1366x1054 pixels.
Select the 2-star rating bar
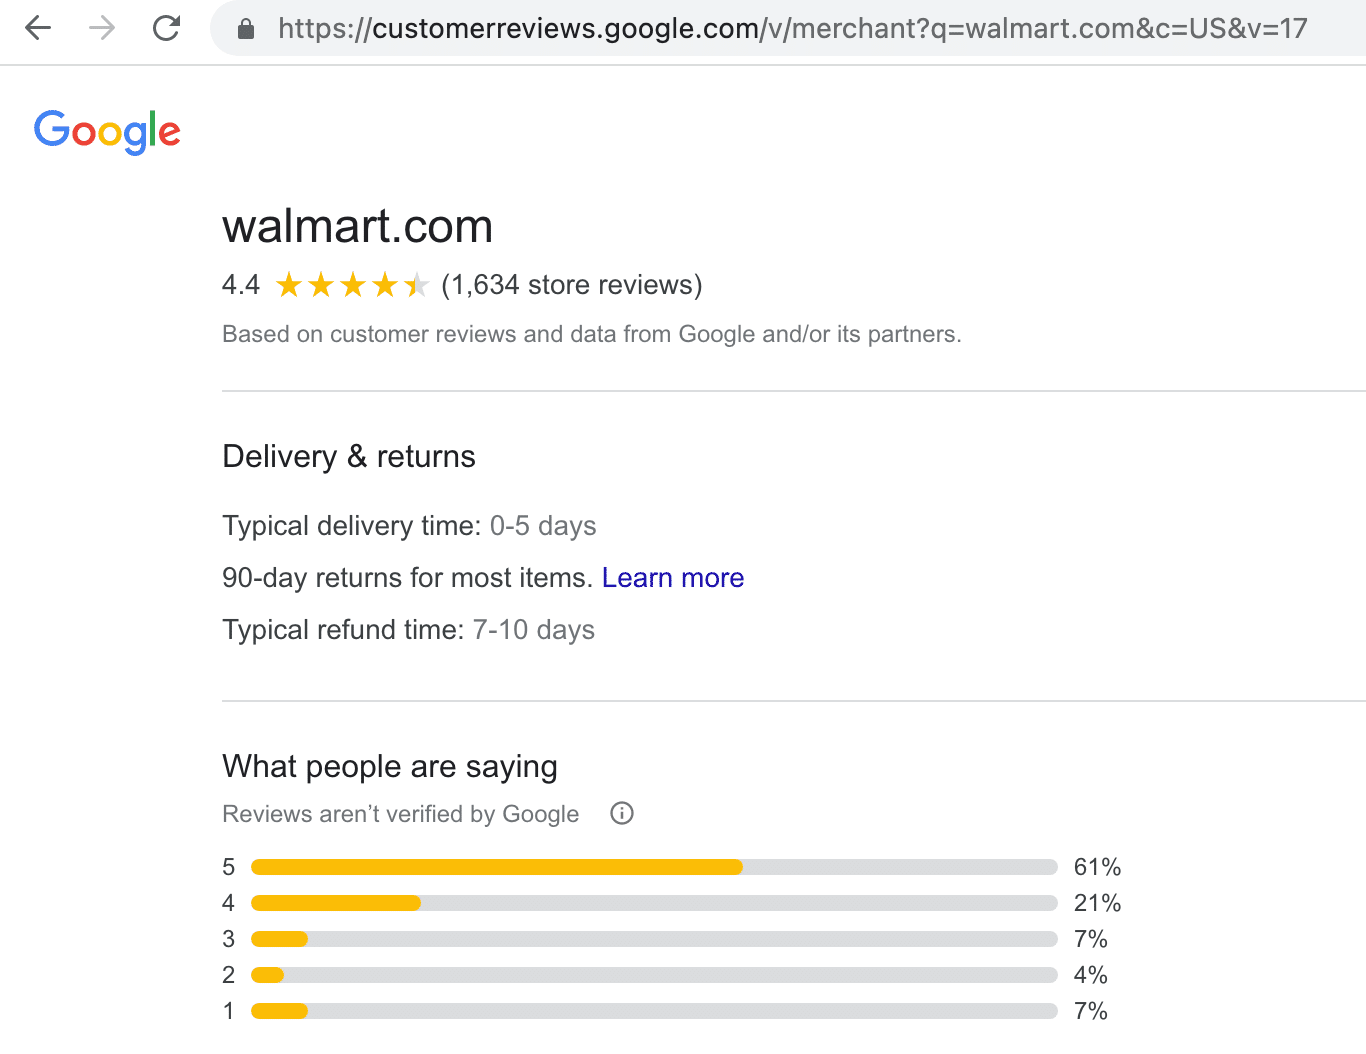point(654,975)
